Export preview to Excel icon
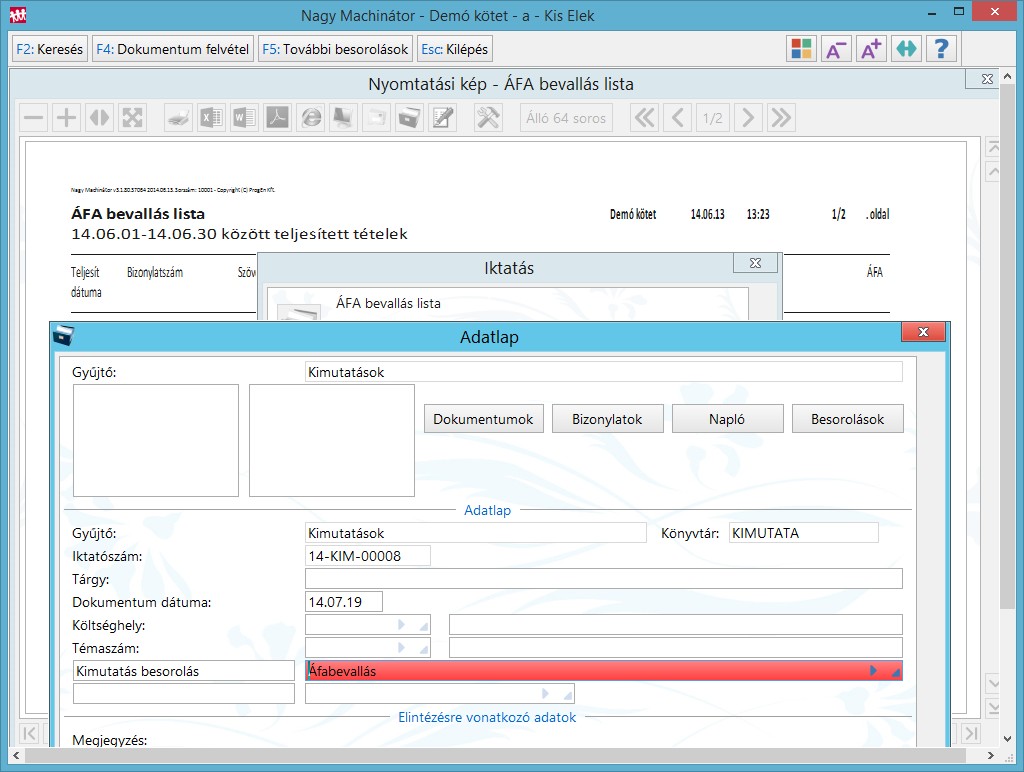This screenshot has height=772, width=1024. [x=211, y=118]
